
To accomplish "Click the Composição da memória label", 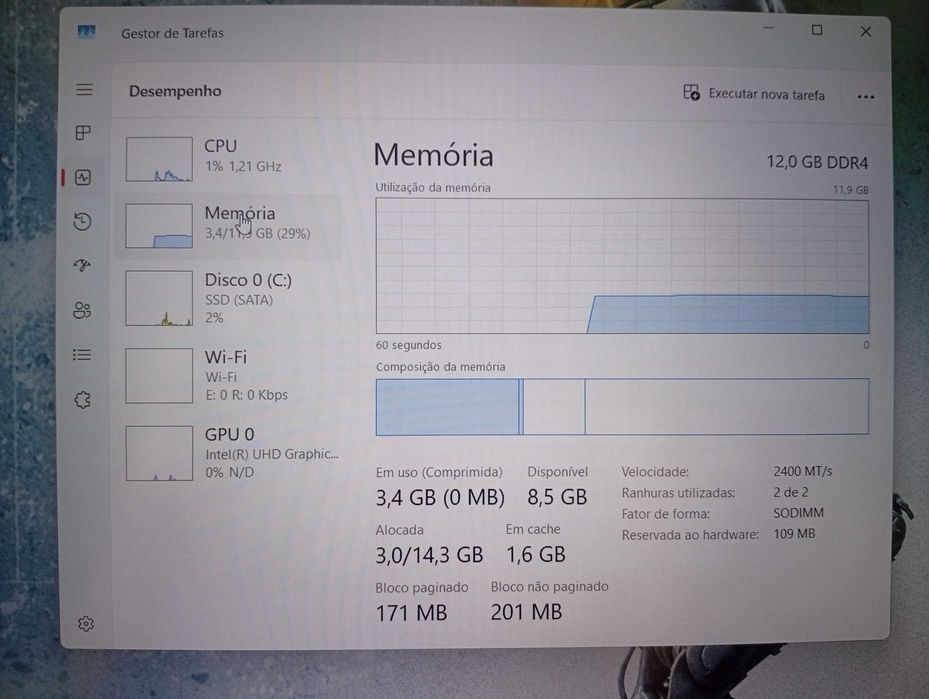I will 441,367.
